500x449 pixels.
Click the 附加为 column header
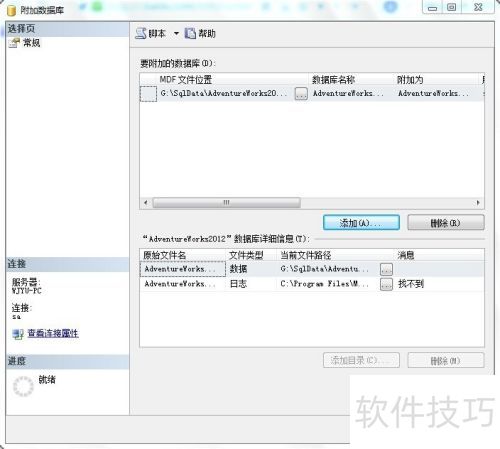point(410,80)
